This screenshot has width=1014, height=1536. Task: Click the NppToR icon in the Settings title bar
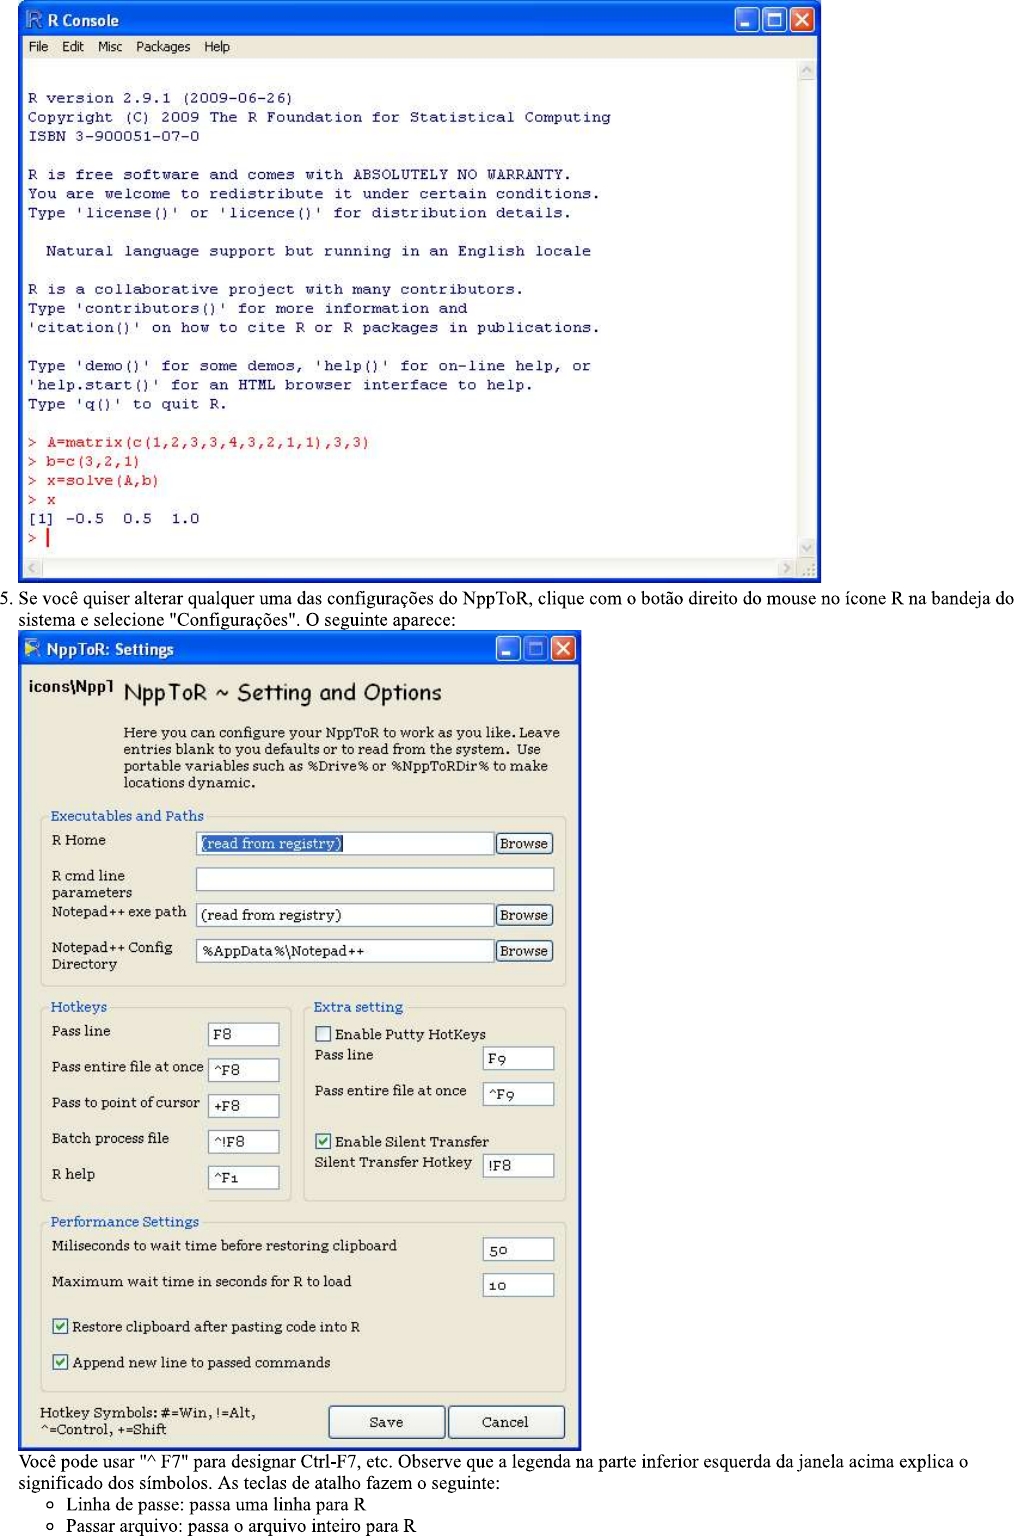coord(34,649)
